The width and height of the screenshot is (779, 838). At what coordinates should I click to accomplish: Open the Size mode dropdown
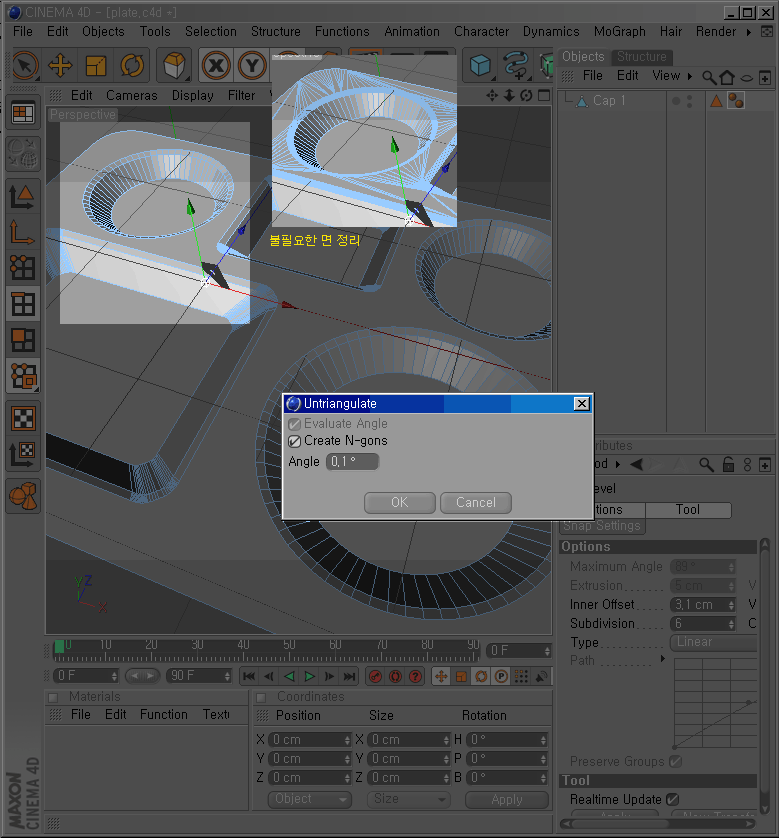(x=408, y=799)
